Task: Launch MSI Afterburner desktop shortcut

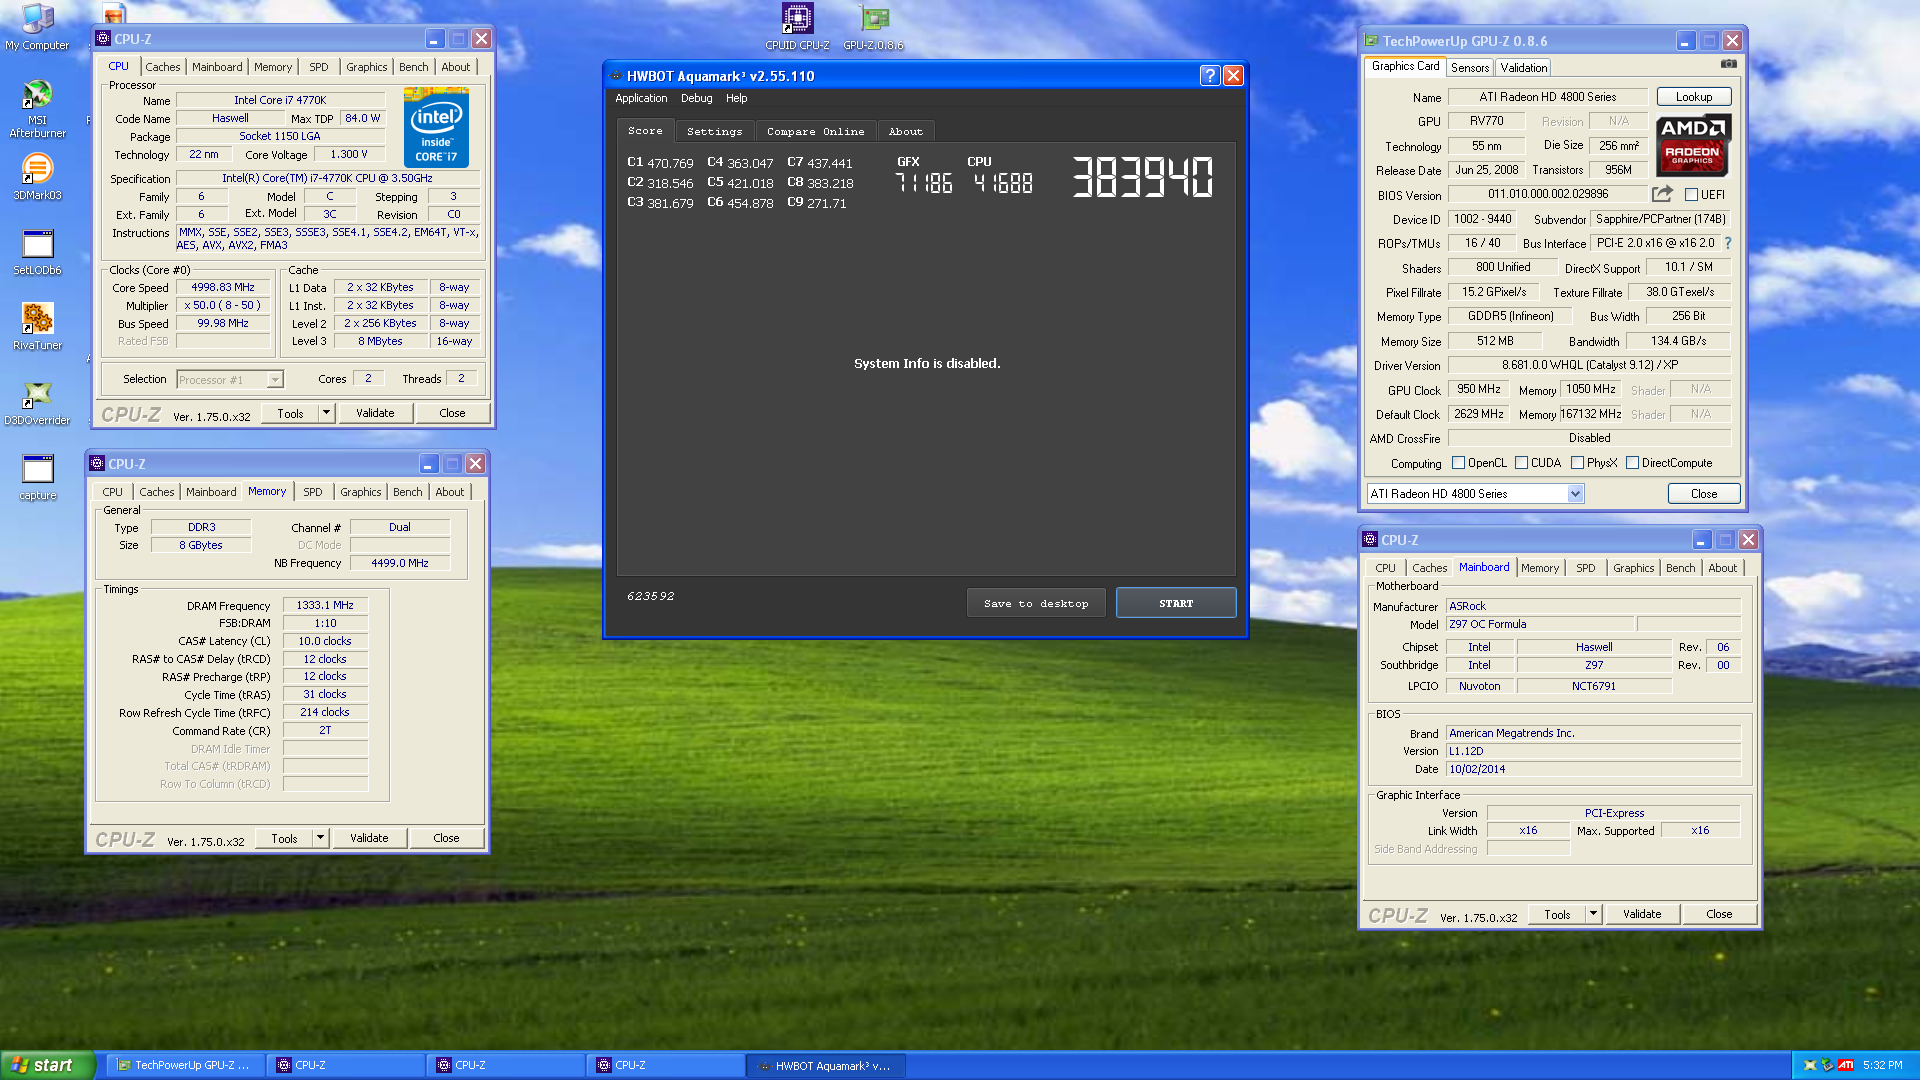Action: pyautogui.click(x=37, y=110)
